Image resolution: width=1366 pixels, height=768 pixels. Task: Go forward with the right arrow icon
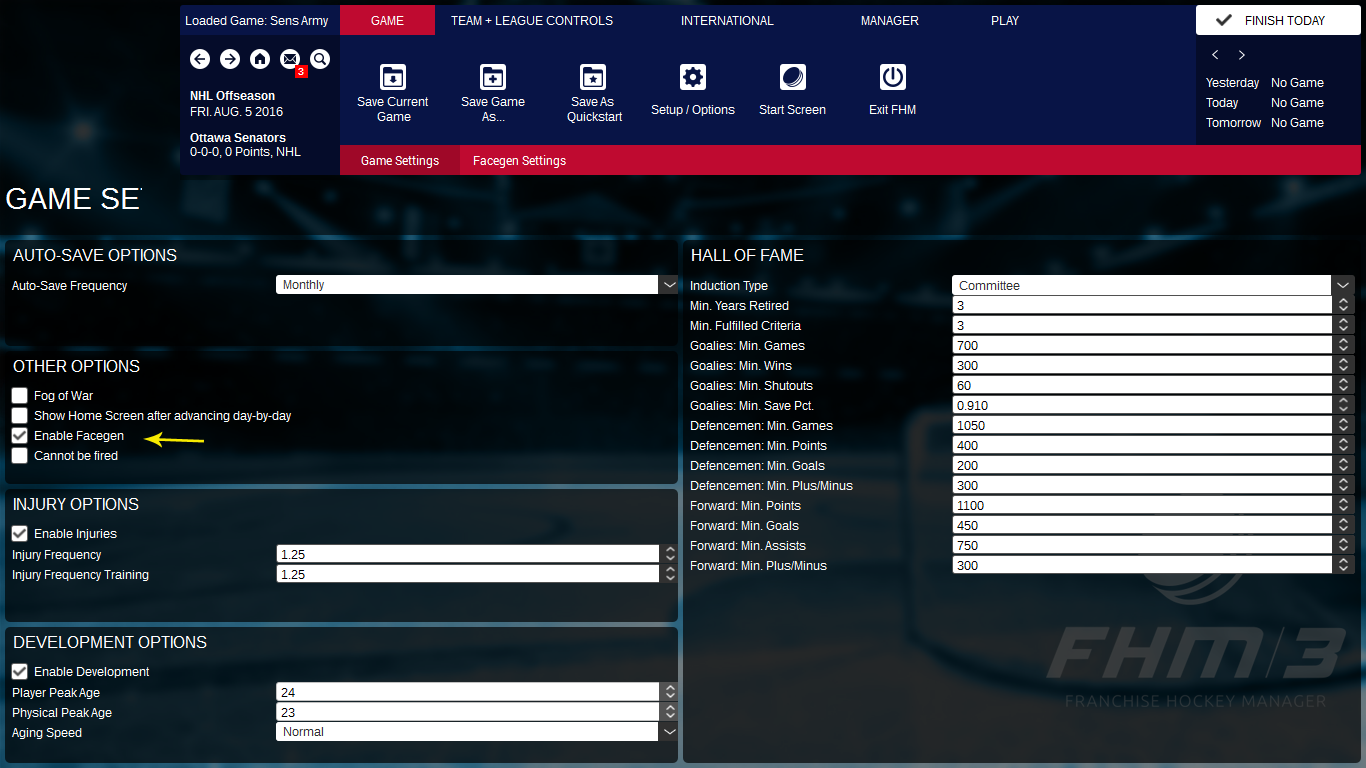[230, 59]
